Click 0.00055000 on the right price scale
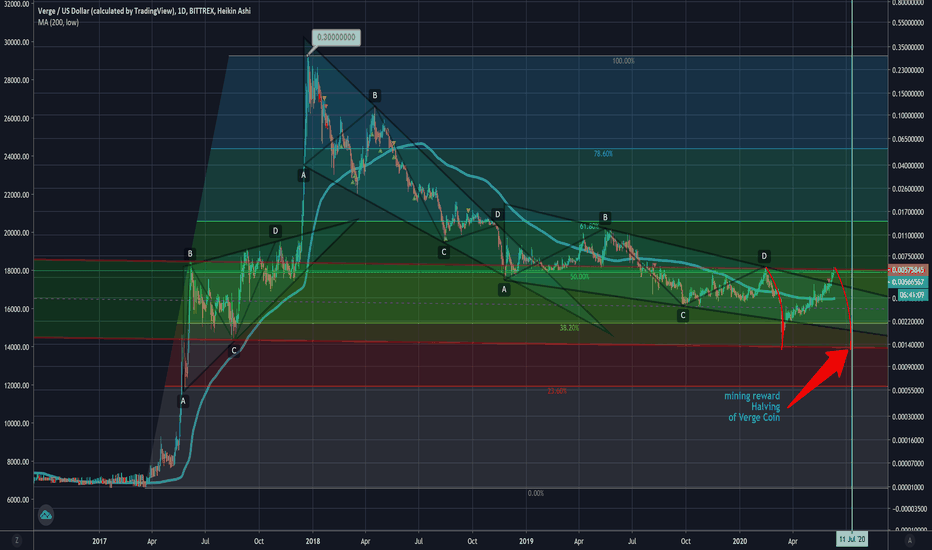The width and height of the screenshot is (932, 550). 908,391
